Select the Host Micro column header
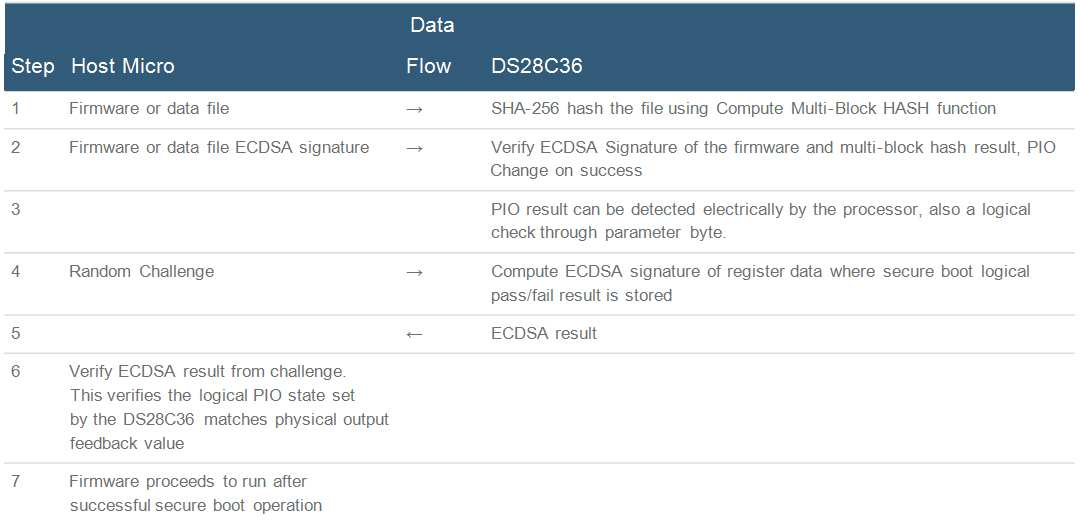Image resolution: width=1080 pixels, height=521 pixels. pos(123,67)
